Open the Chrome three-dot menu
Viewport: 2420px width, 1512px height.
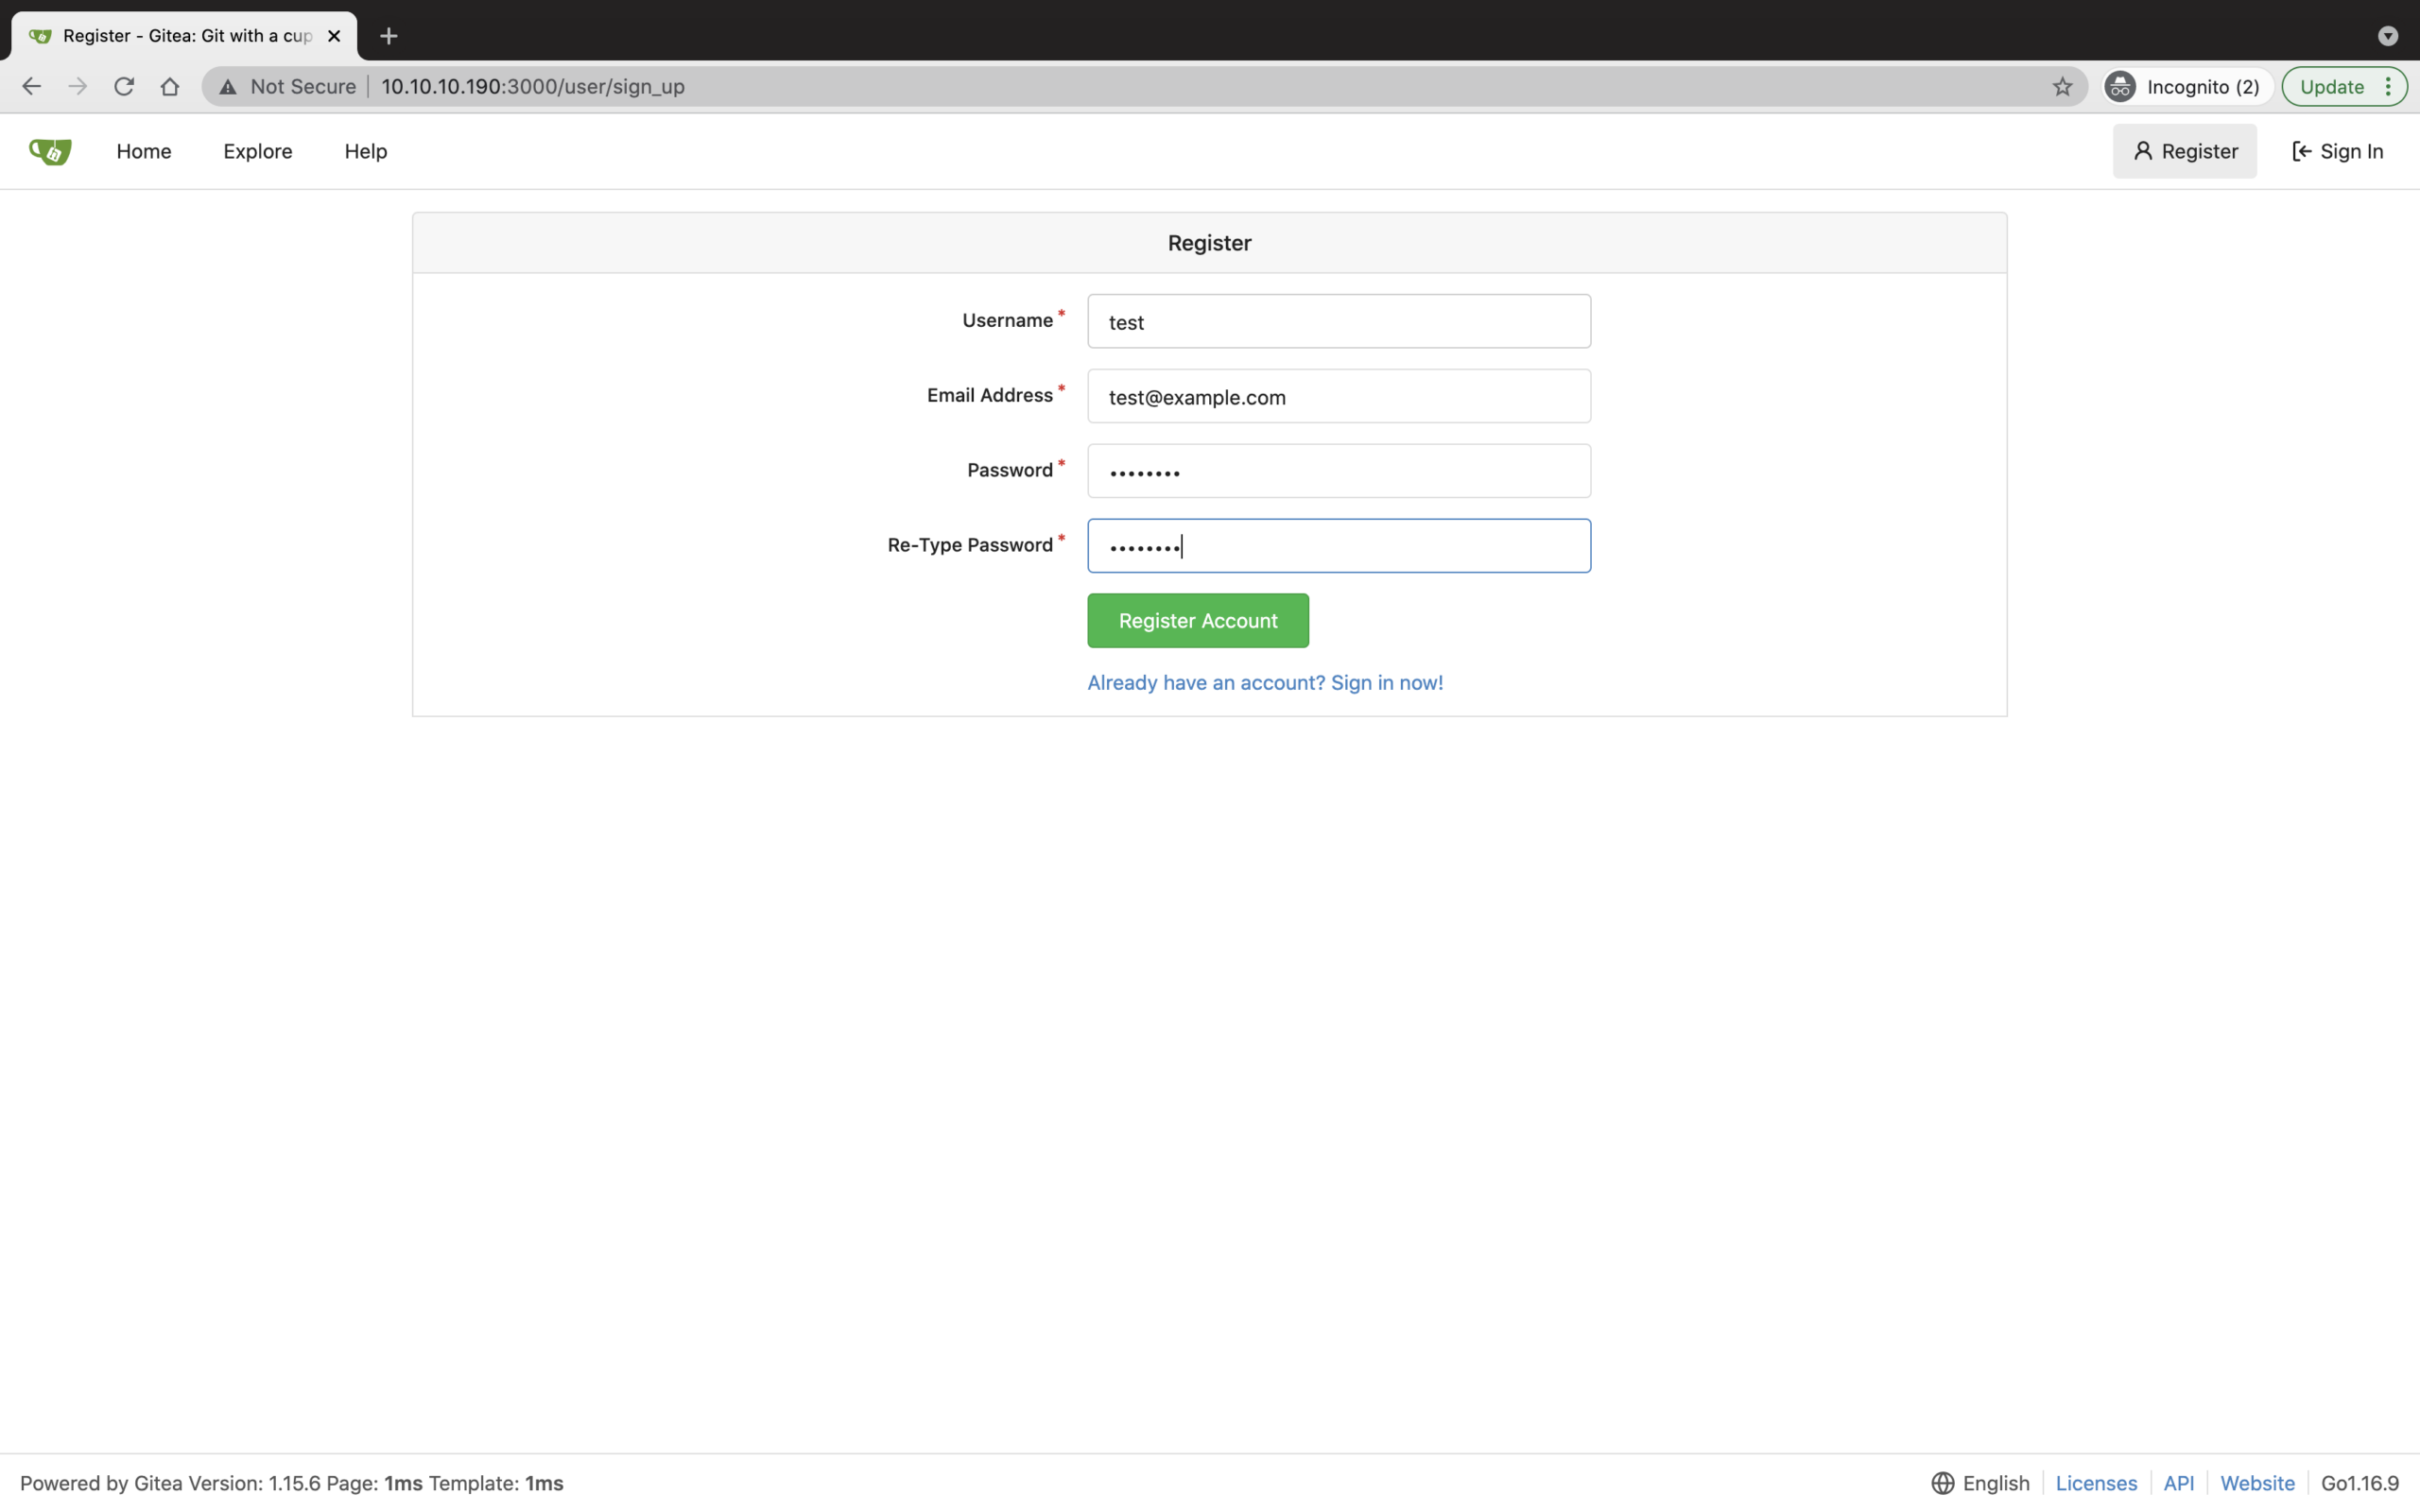(x=2390, y=86)
